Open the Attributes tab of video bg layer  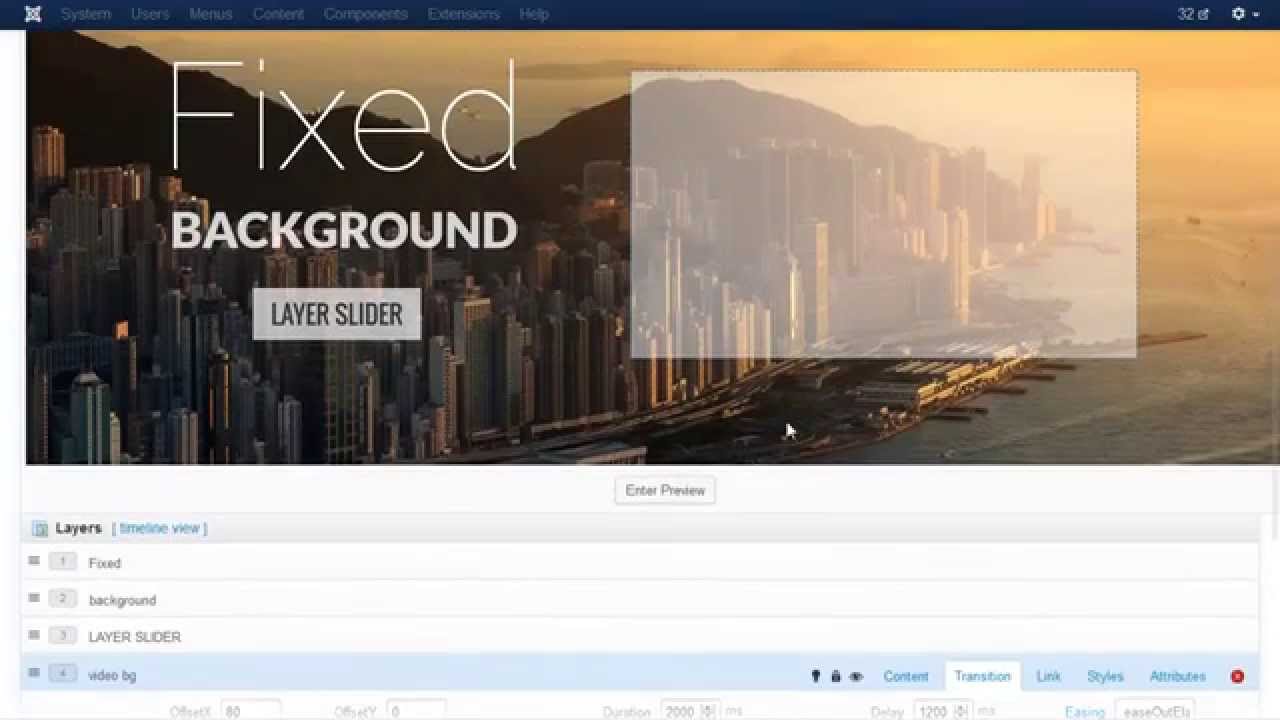tap(1178, 677)
